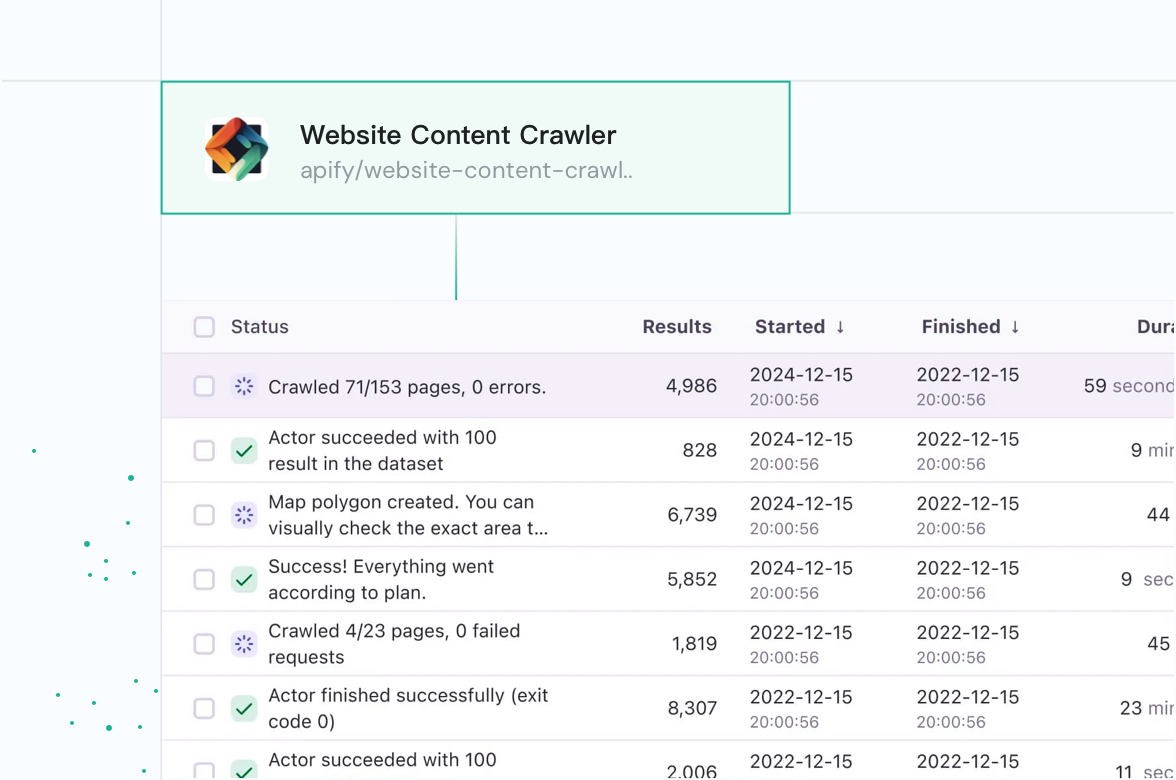Screen dimensions: 1176x780
Task: Expand the truncated name "apify/website-content-crawl.."
Action: [466, 170]
